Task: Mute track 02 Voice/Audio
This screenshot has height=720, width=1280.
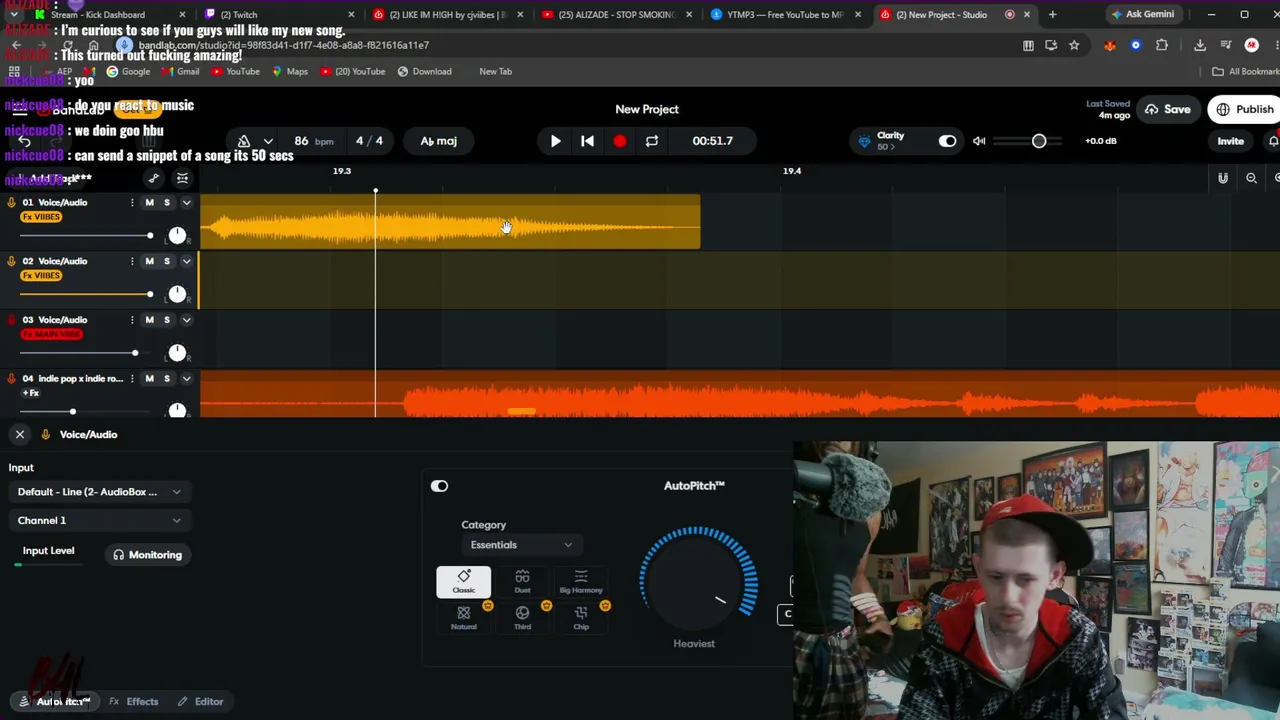Action: (x=150, y=262)
